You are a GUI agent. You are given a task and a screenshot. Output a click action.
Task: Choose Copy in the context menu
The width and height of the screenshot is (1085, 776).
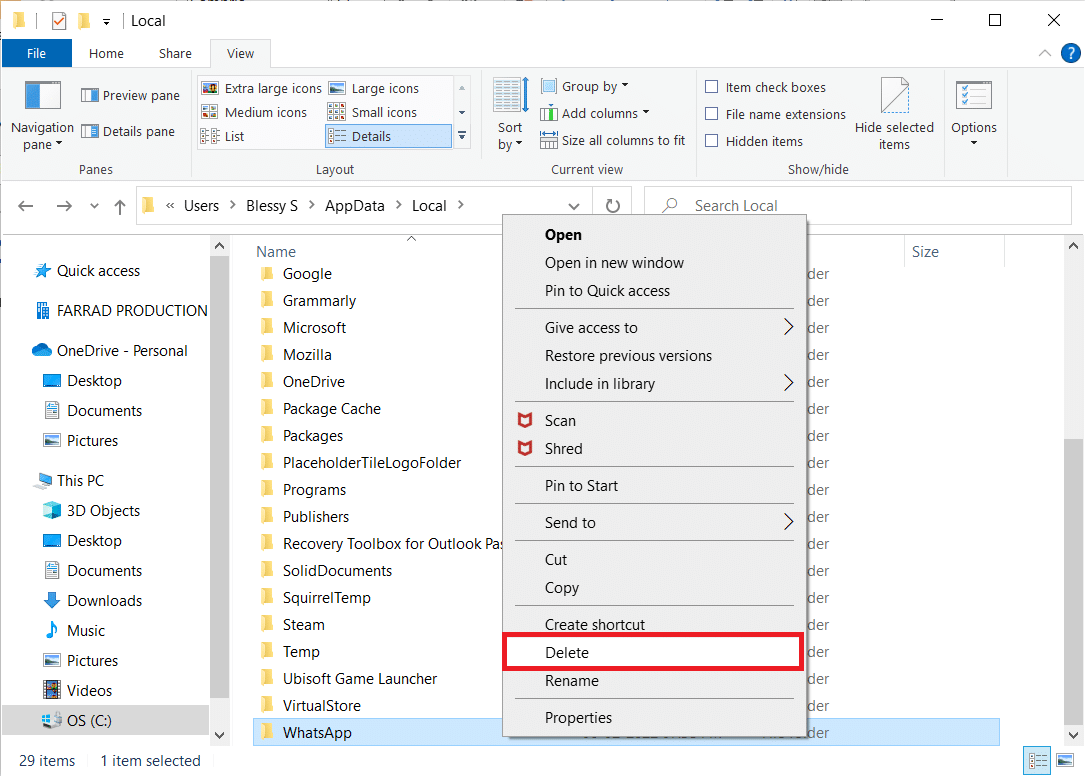click(x=654, y=588)
